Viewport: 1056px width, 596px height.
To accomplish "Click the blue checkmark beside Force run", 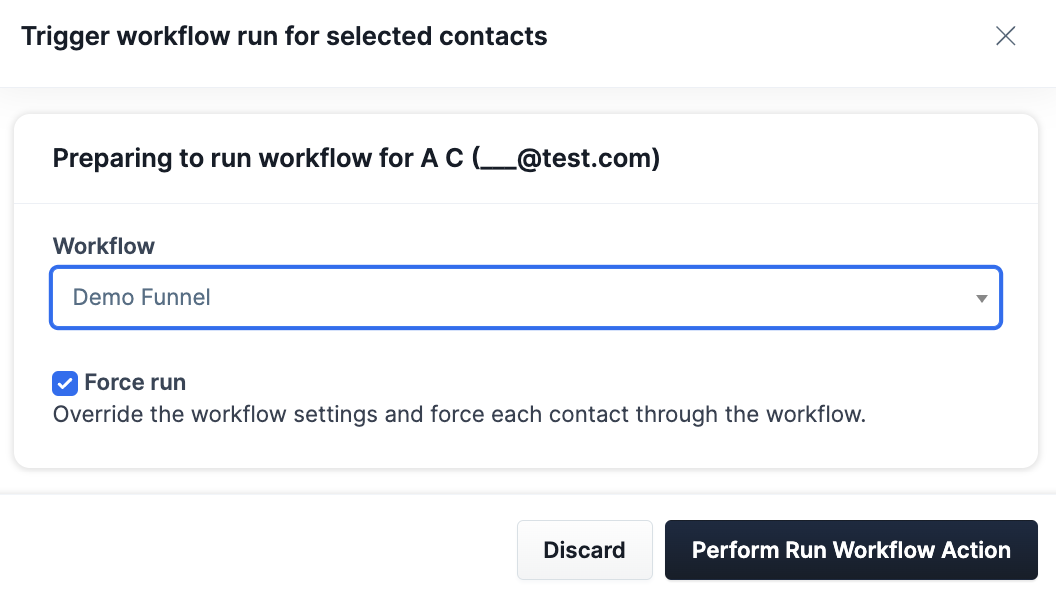I will [64, 383].
